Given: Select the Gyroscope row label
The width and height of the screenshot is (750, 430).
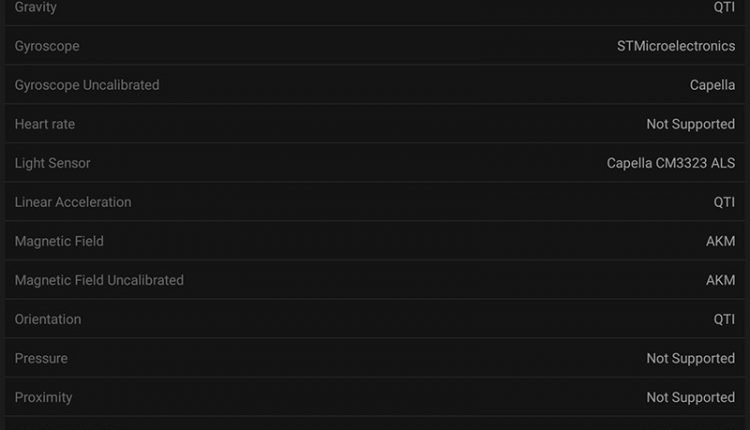Looking at the screenshot, I should click(x=47, y=46).
